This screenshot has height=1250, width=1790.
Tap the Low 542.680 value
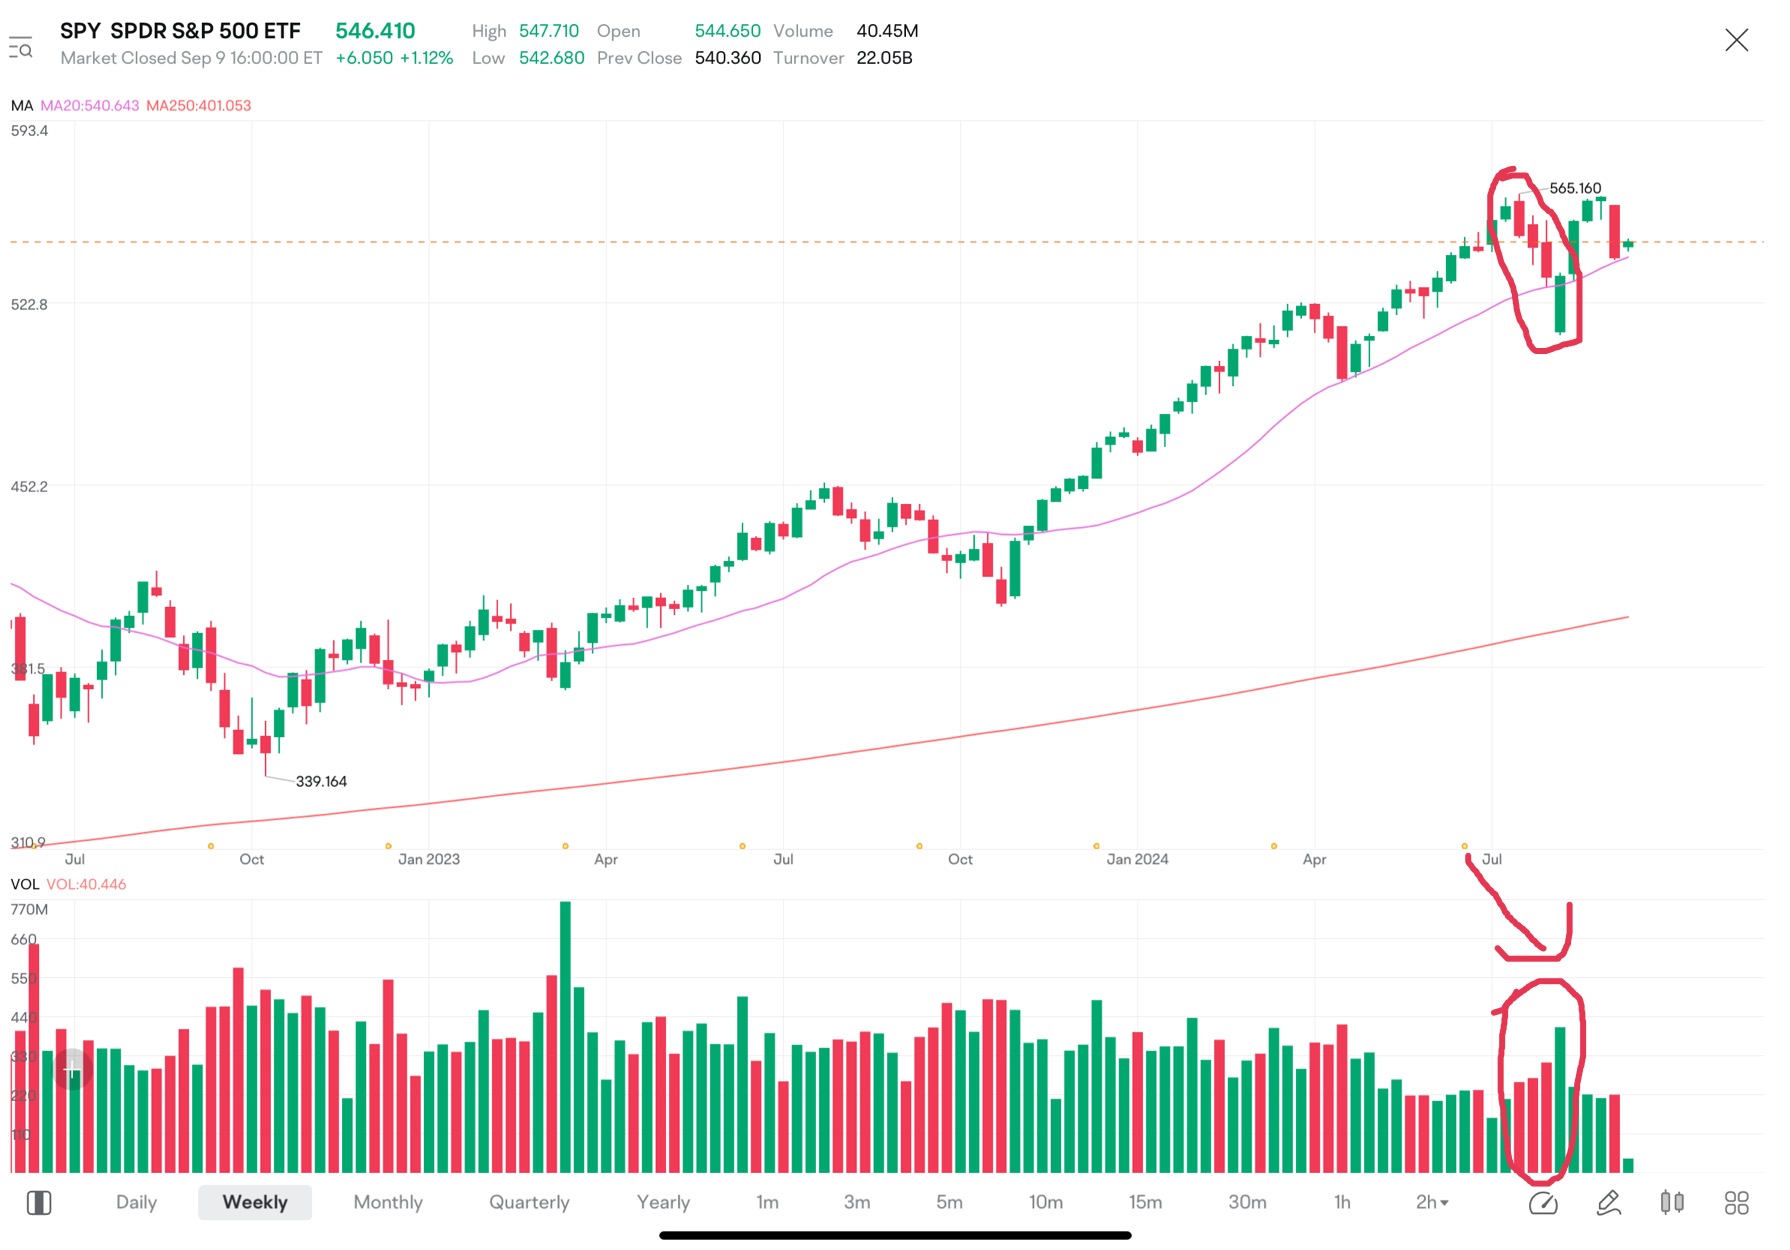[x=551, y=58]
